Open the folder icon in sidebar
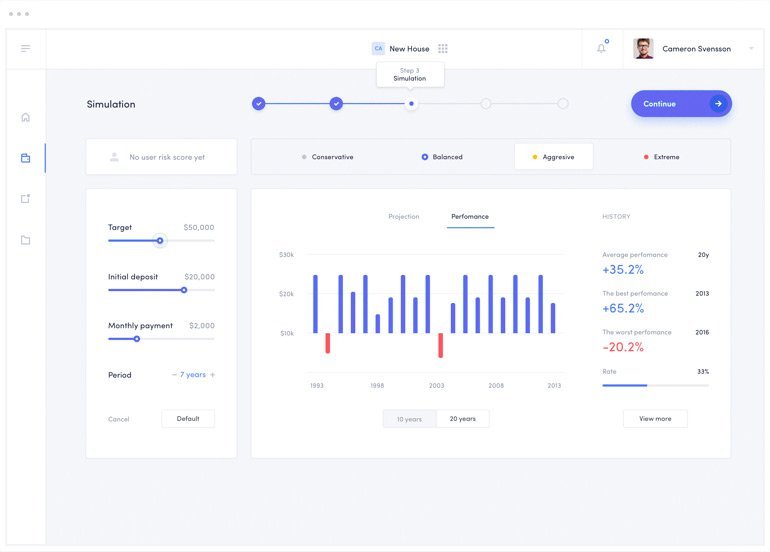 click(x=25, y=240)
